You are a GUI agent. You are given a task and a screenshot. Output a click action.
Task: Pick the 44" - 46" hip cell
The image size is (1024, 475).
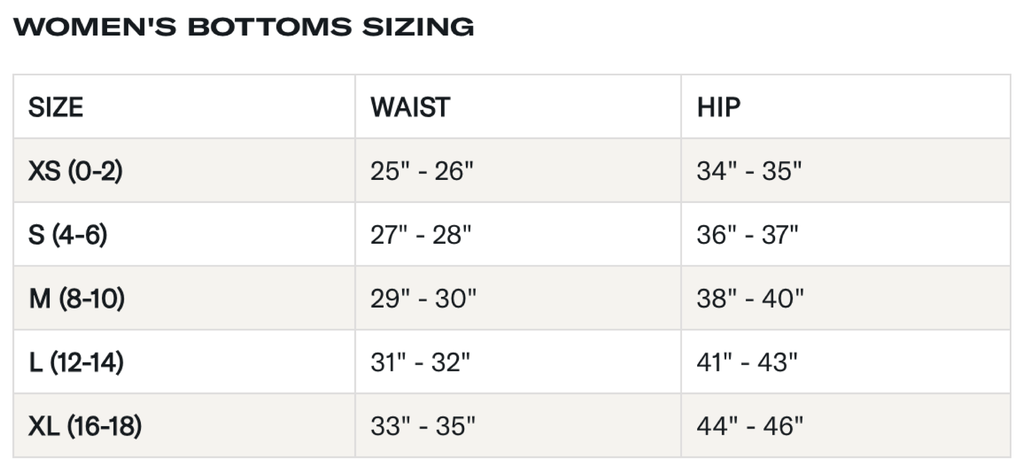pos(751,427)
